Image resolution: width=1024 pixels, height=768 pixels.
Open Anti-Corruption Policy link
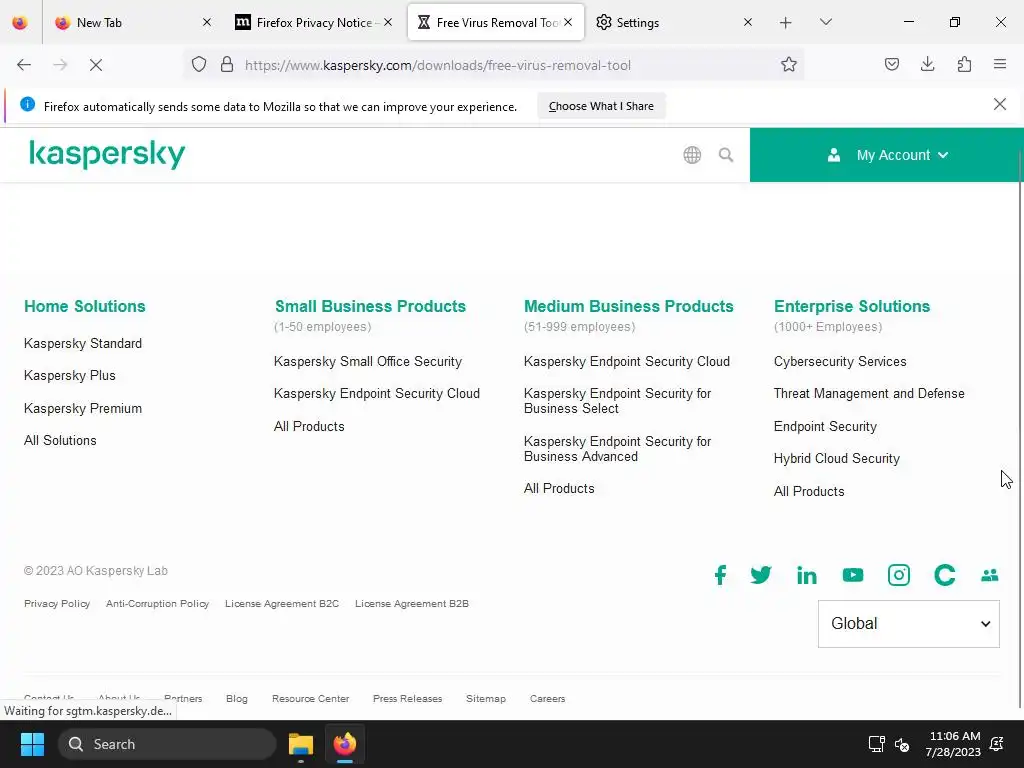[157, 603]
